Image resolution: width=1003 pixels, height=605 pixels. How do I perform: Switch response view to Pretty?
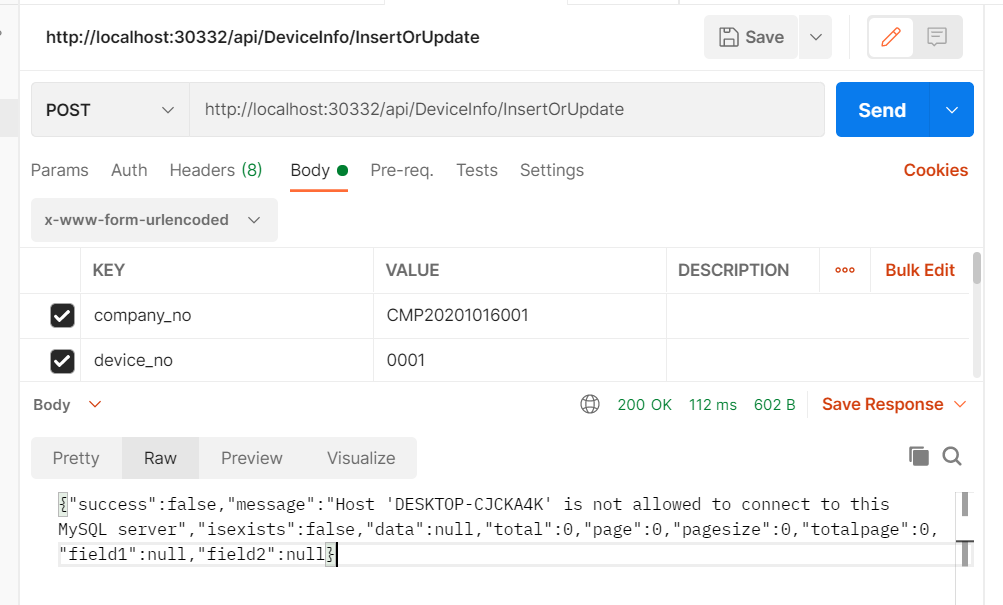(76, 458)
